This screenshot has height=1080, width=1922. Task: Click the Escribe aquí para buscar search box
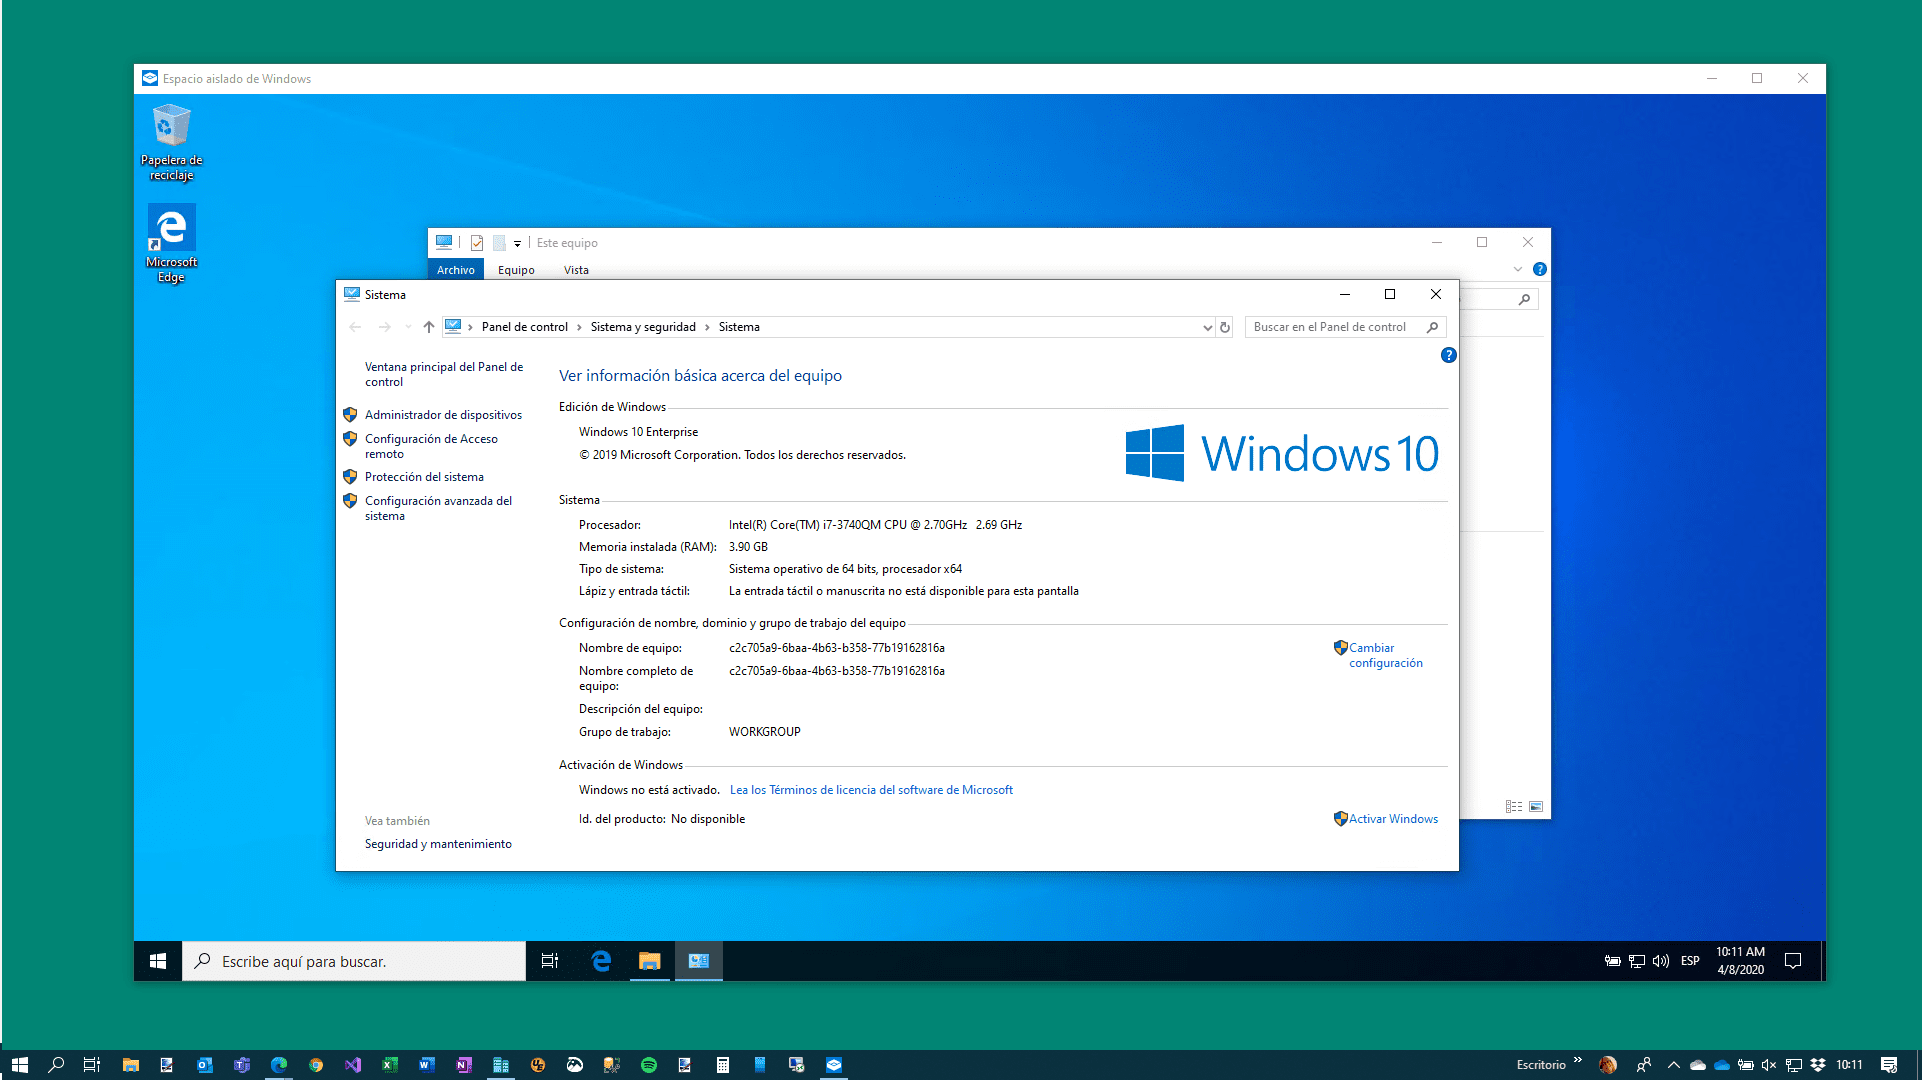click(x=353, y=961)
